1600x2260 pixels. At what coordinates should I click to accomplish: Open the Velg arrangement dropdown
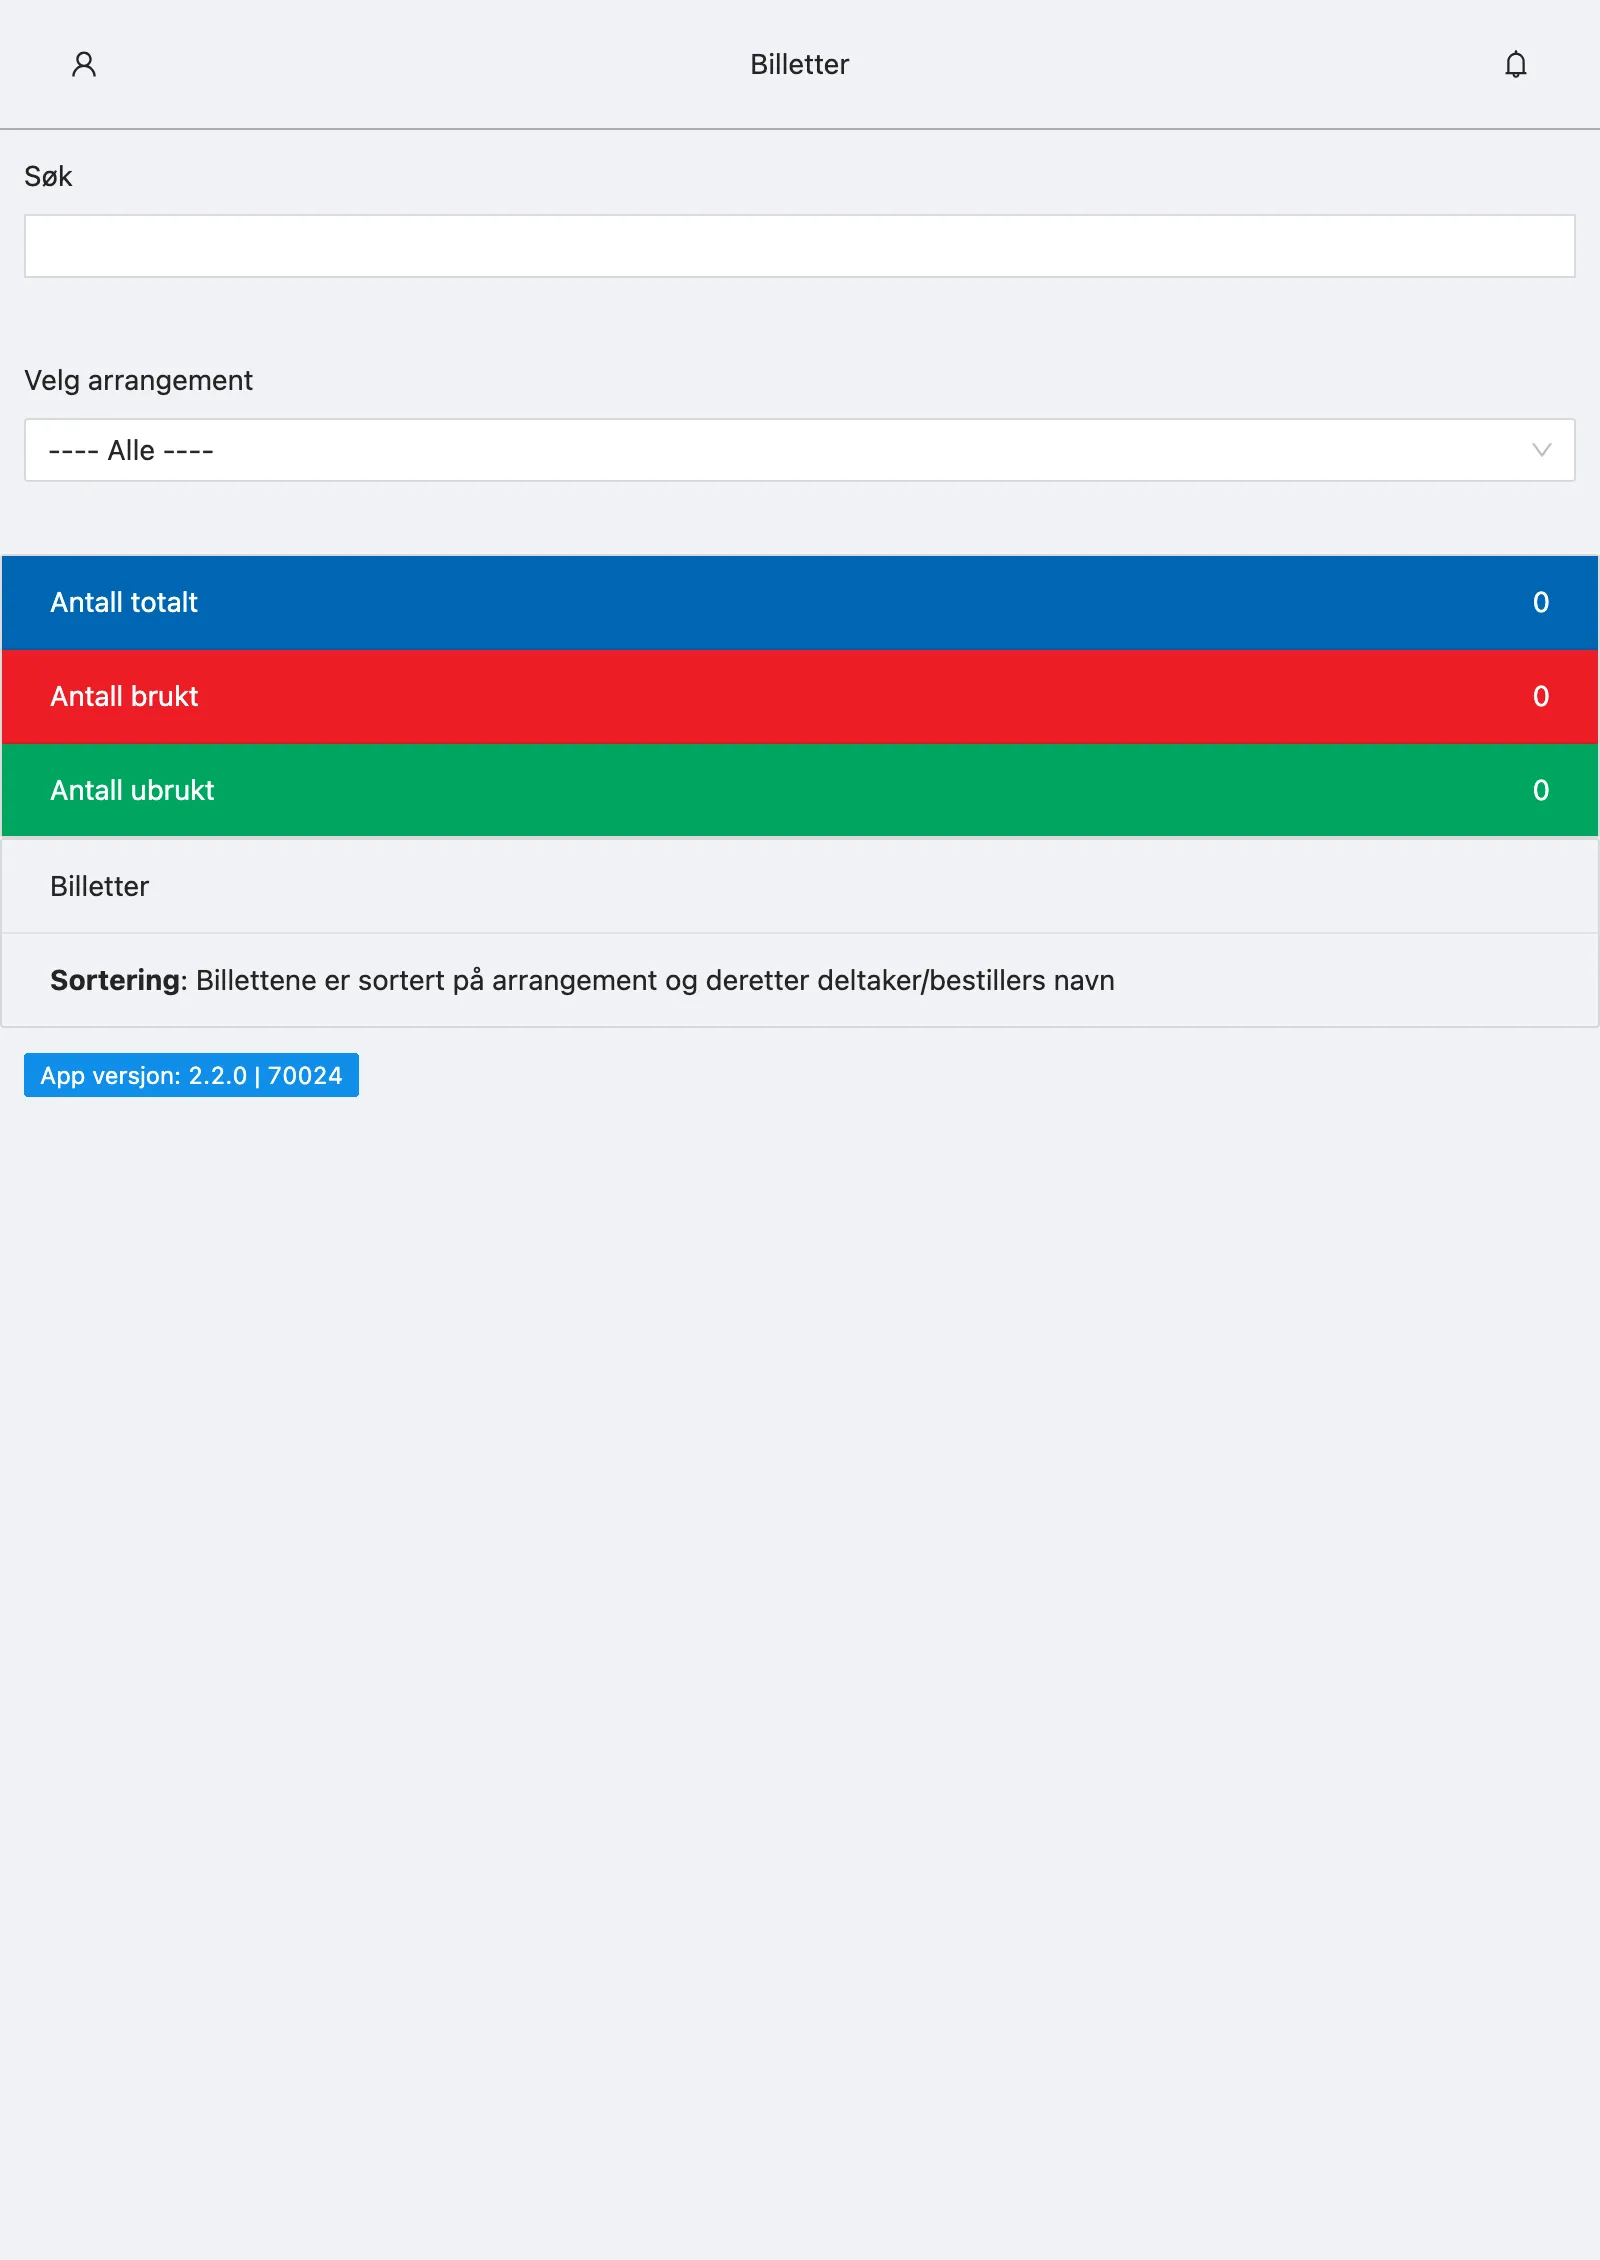pos(800,450)
